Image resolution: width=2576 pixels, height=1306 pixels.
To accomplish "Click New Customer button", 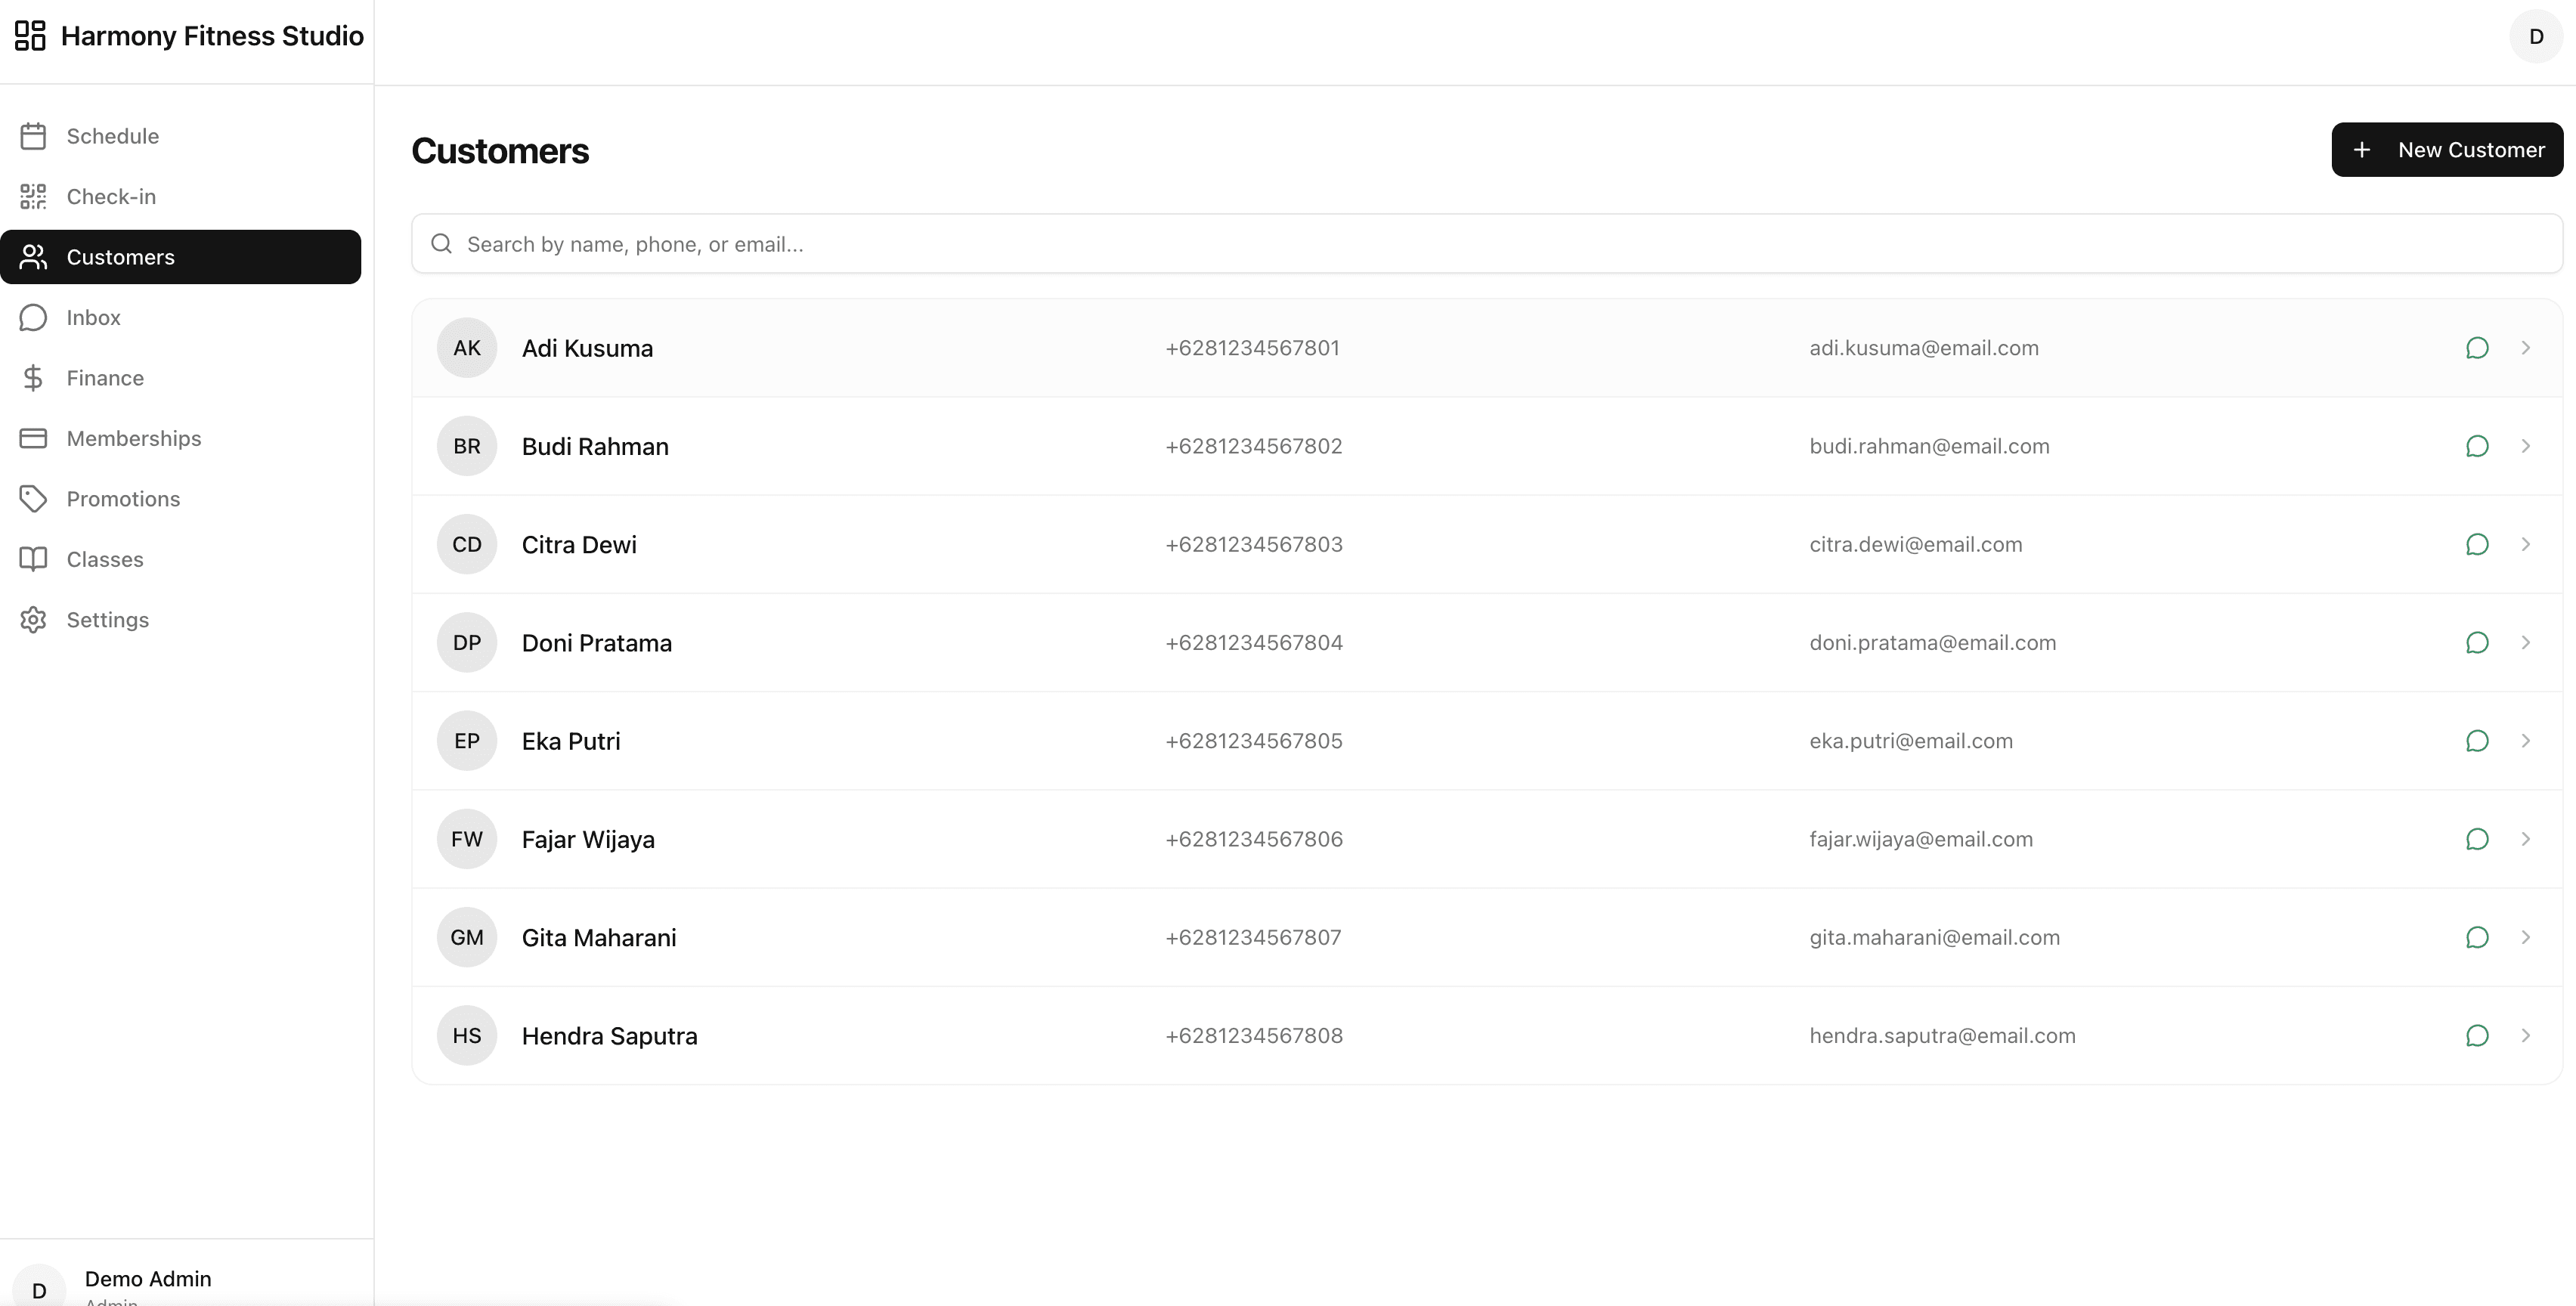I will click(2446, 150).
